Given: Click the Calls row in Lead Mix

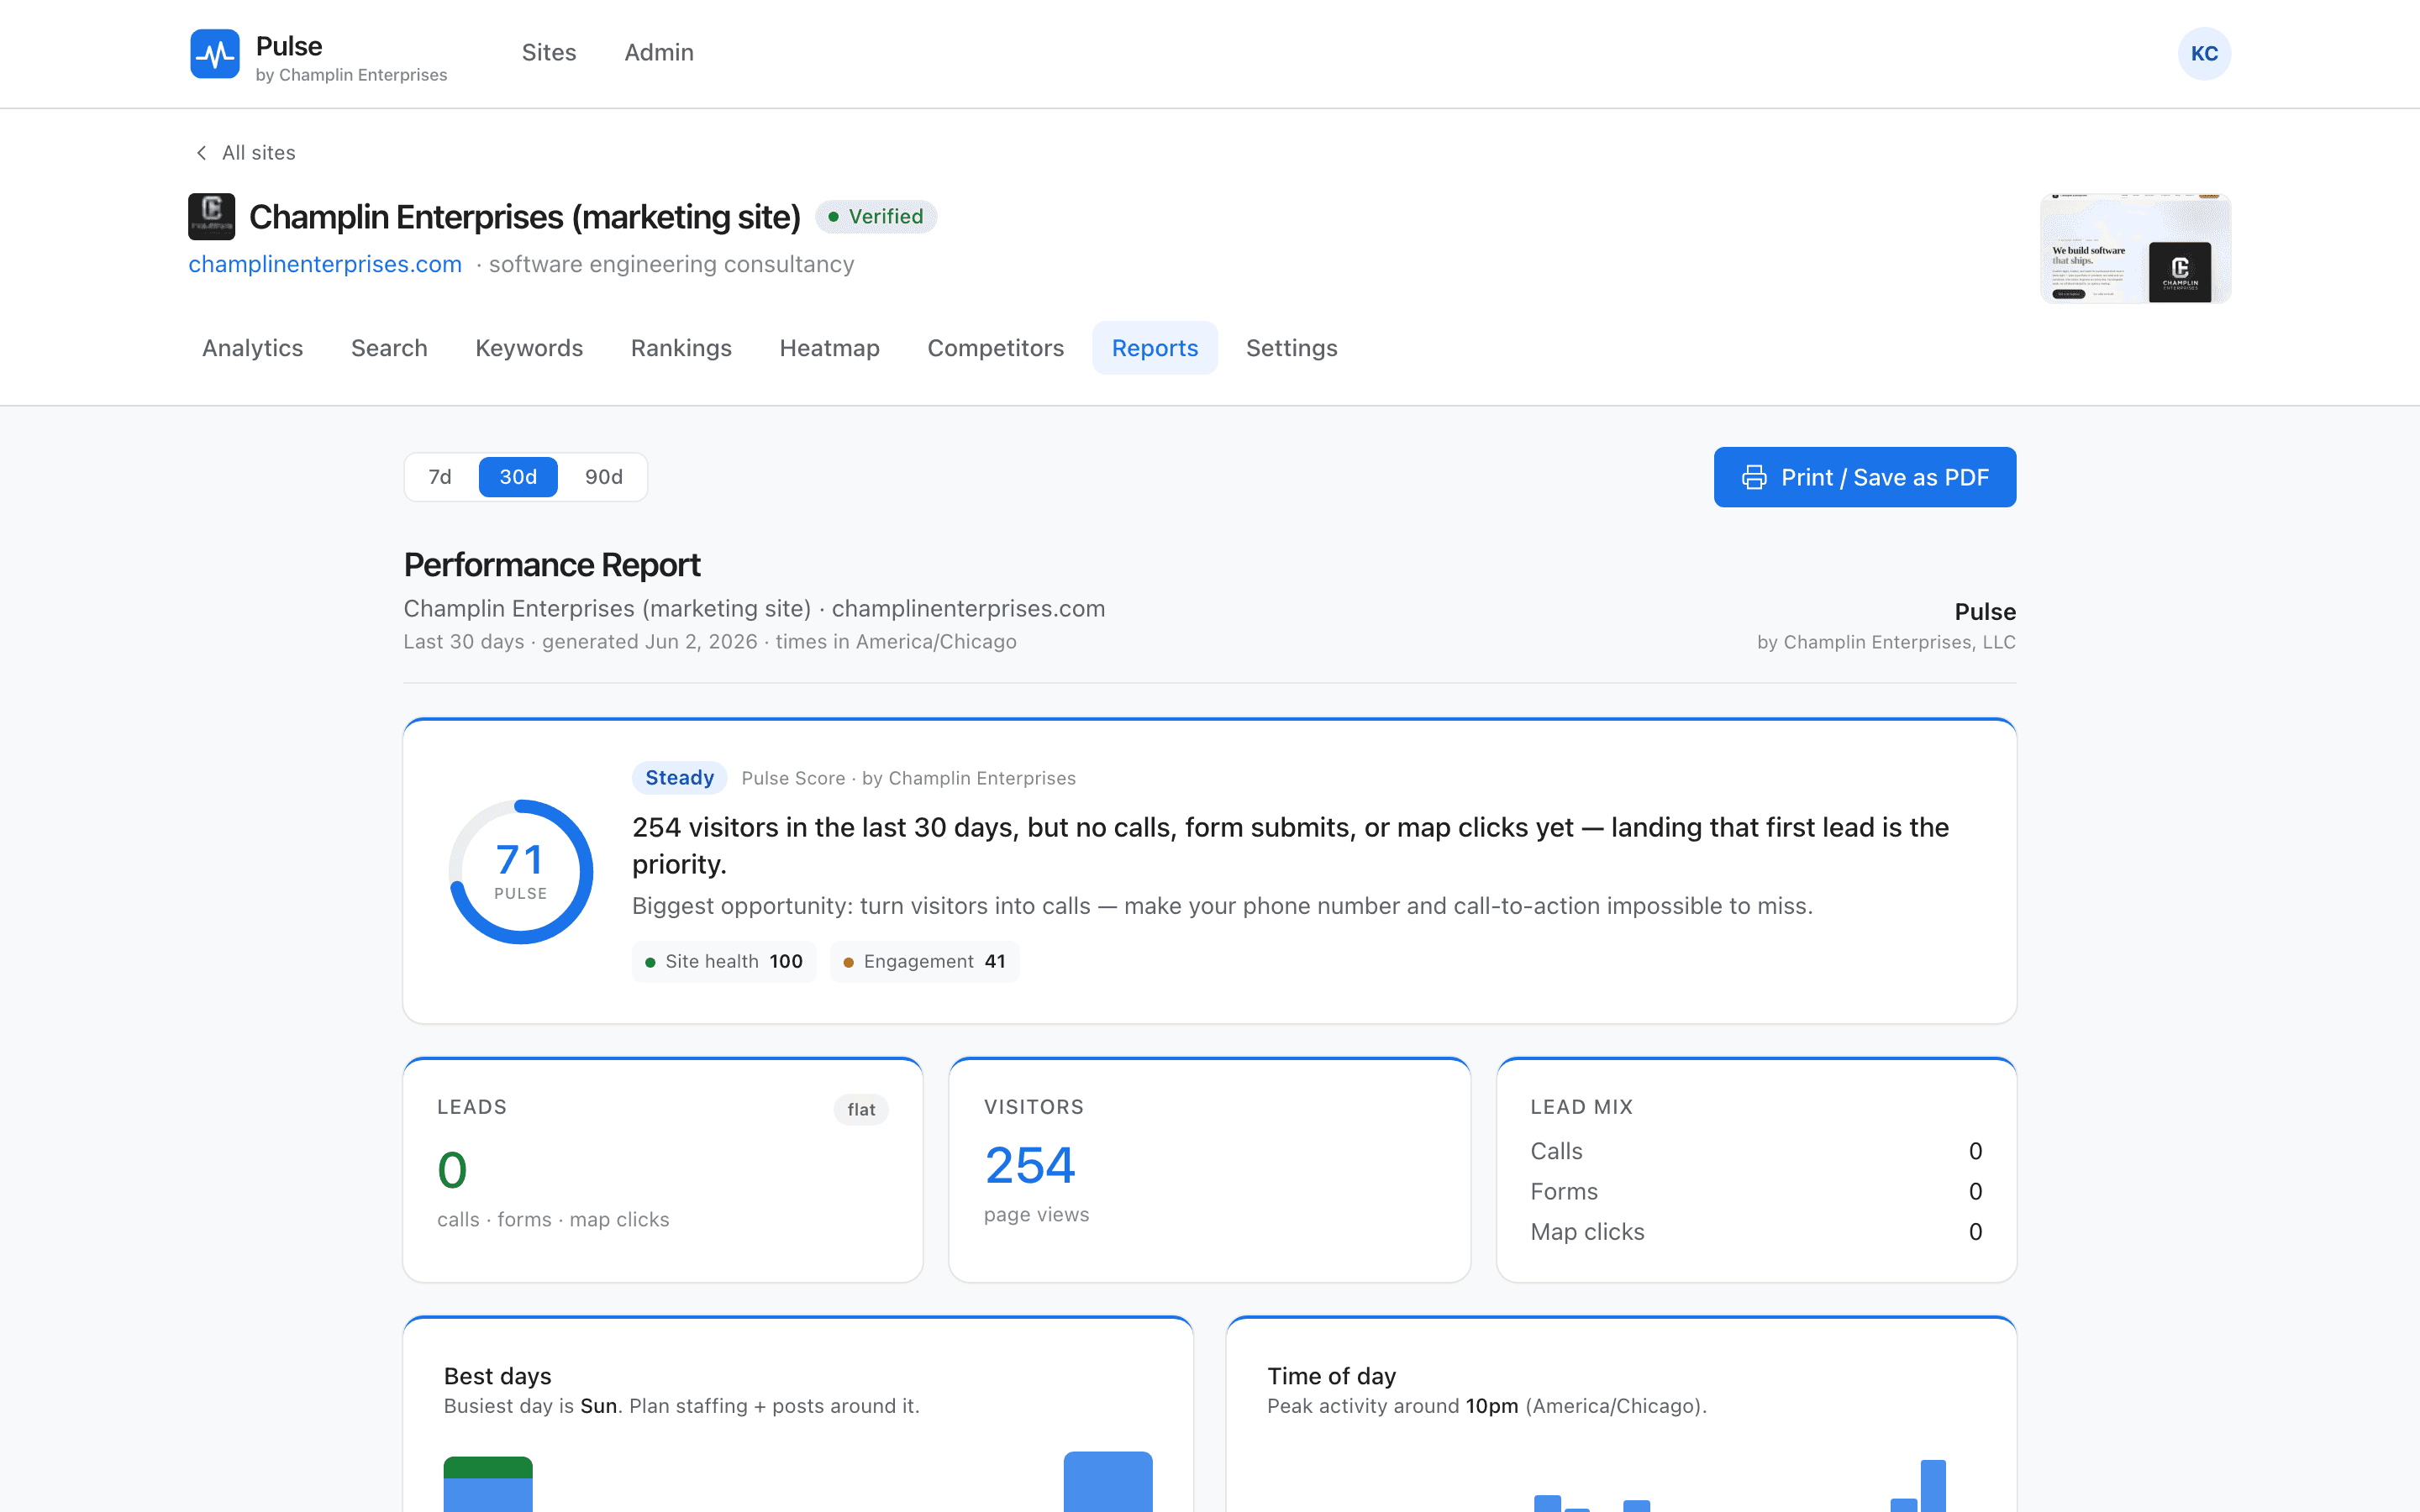Looking at the screenshot, I should [x=1756, y=1151].
